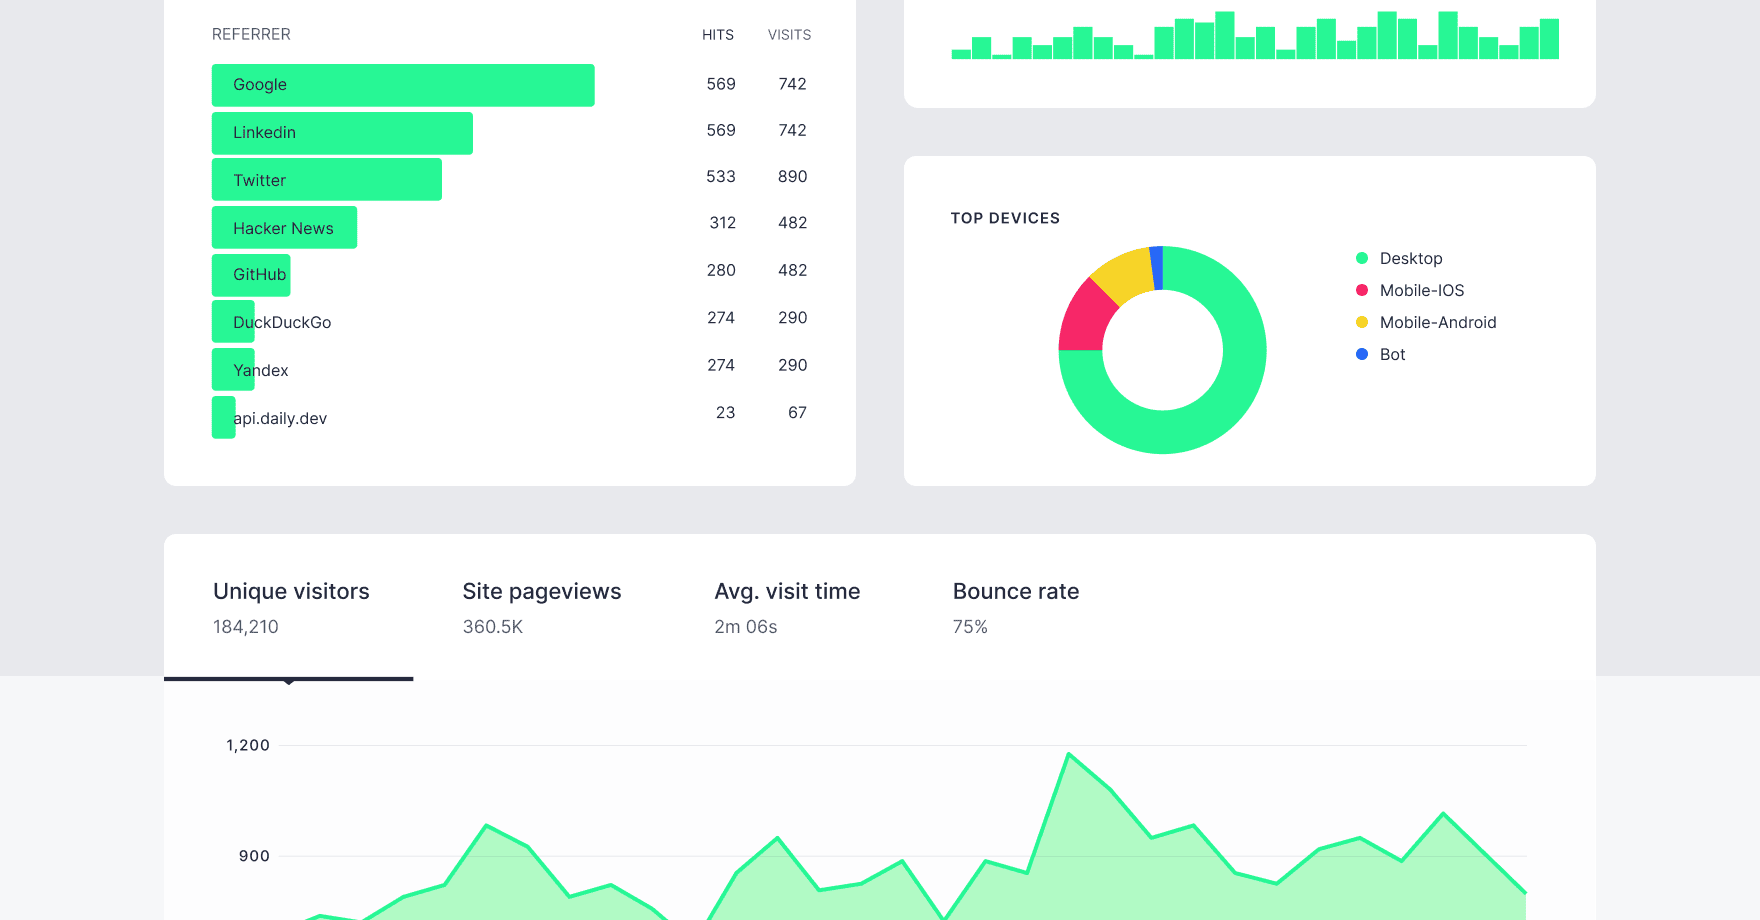The width and height of the screenshot is (1760, 920).
Task: Sort referrers by the HITS column
Action: (x=718, y=35)
